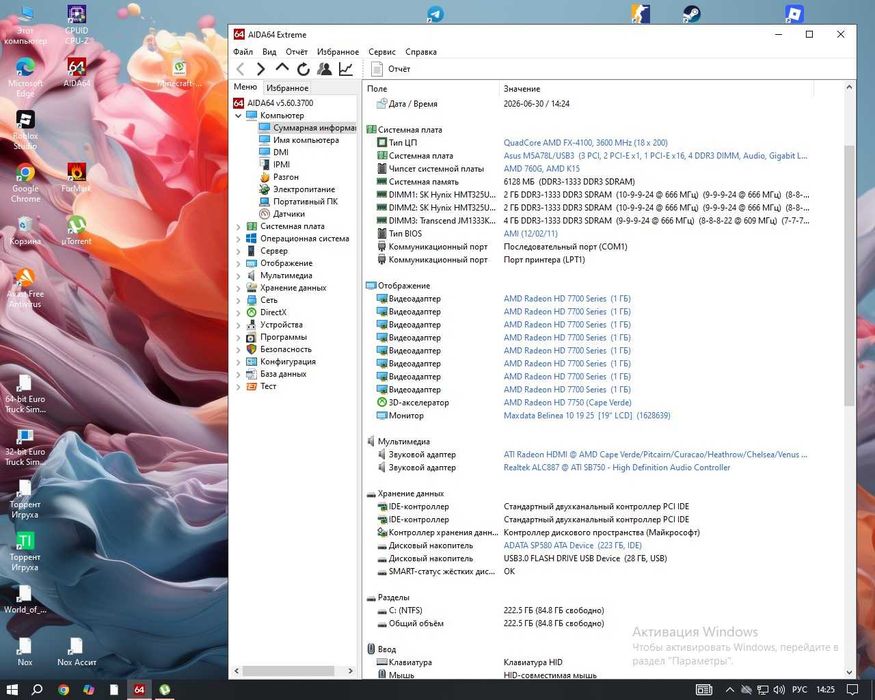Image resolution: width=875 pixels, height=700 pixels.
Task: Open the Справка menu
Action: point(421,52)
